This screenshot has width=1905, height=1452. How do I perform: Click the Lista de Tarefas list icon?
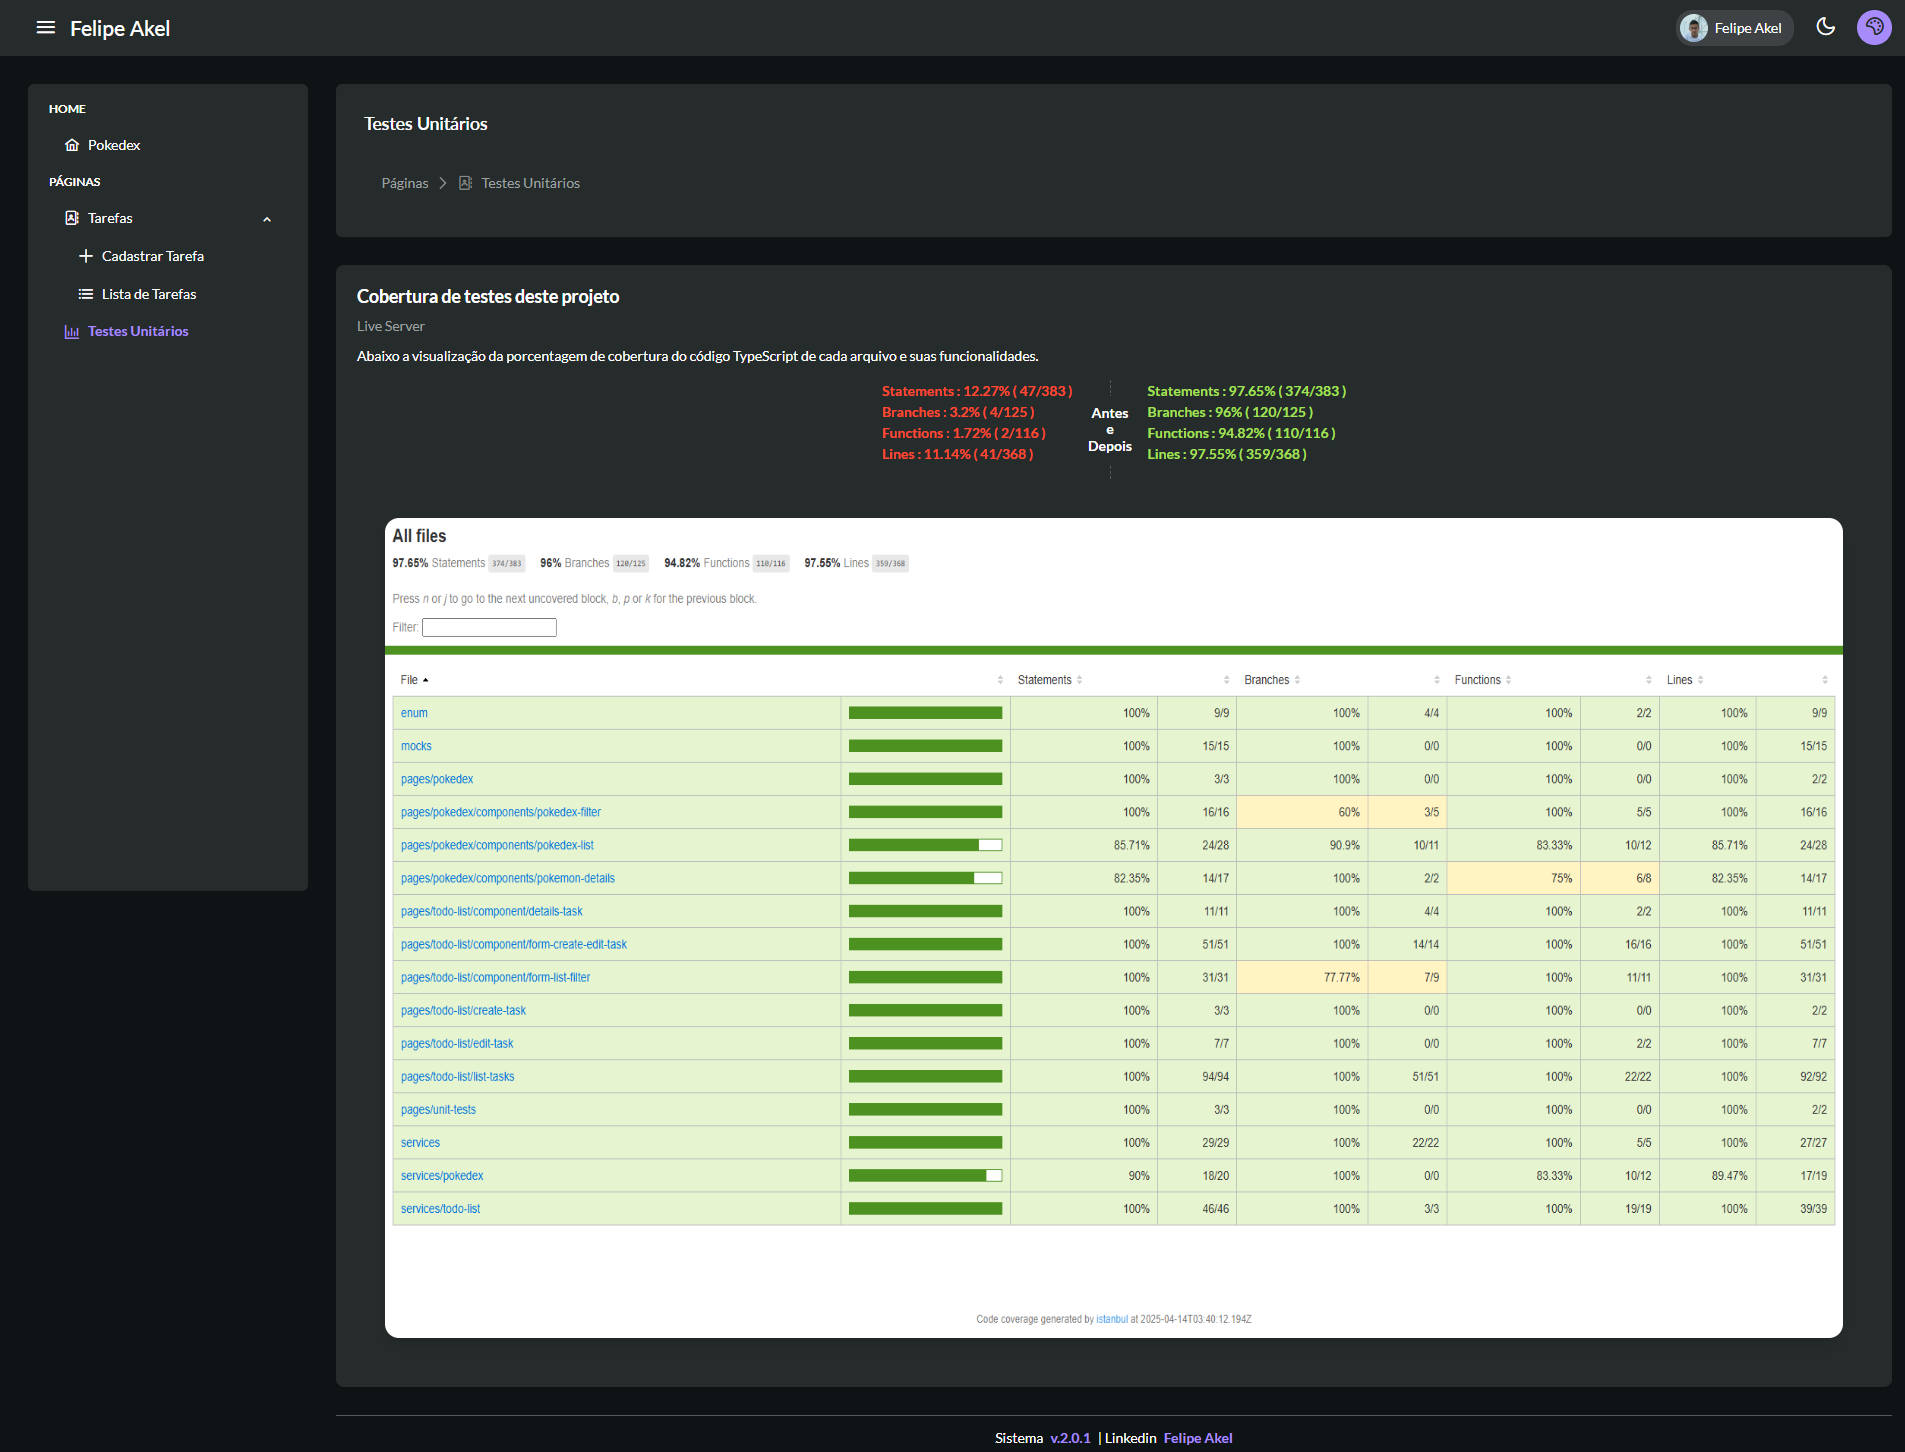tap(86, 294)
